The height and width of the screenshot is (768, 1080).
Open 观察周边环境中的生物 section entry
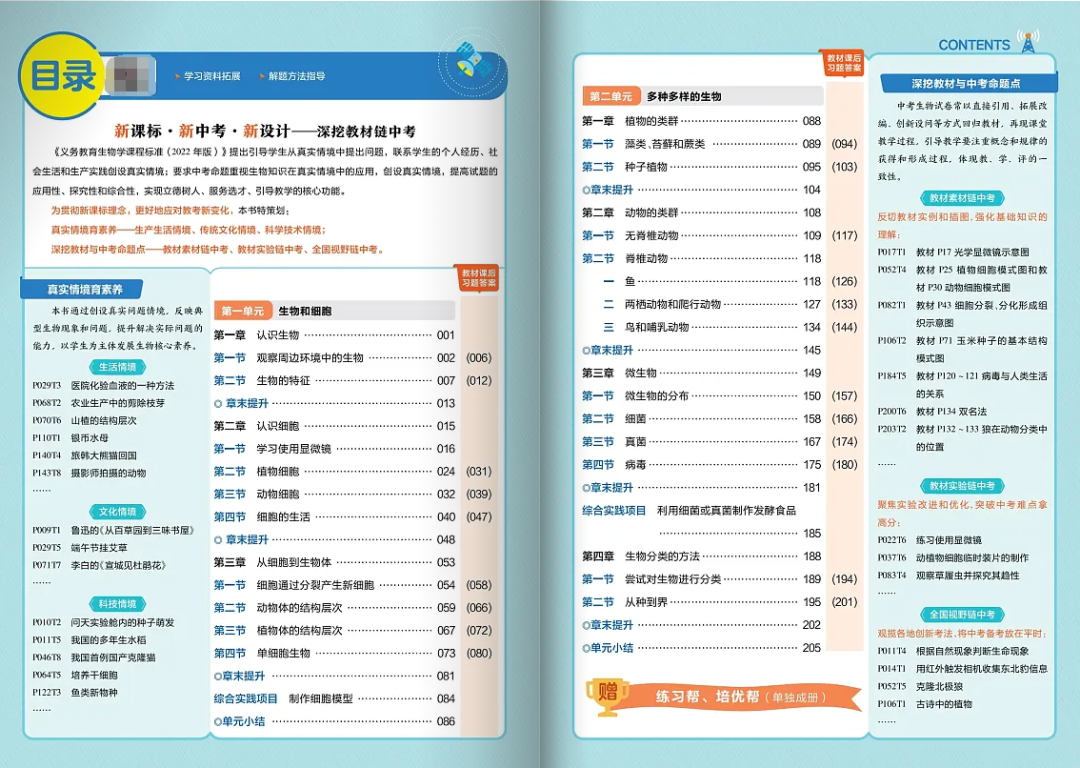coord(334,358)
